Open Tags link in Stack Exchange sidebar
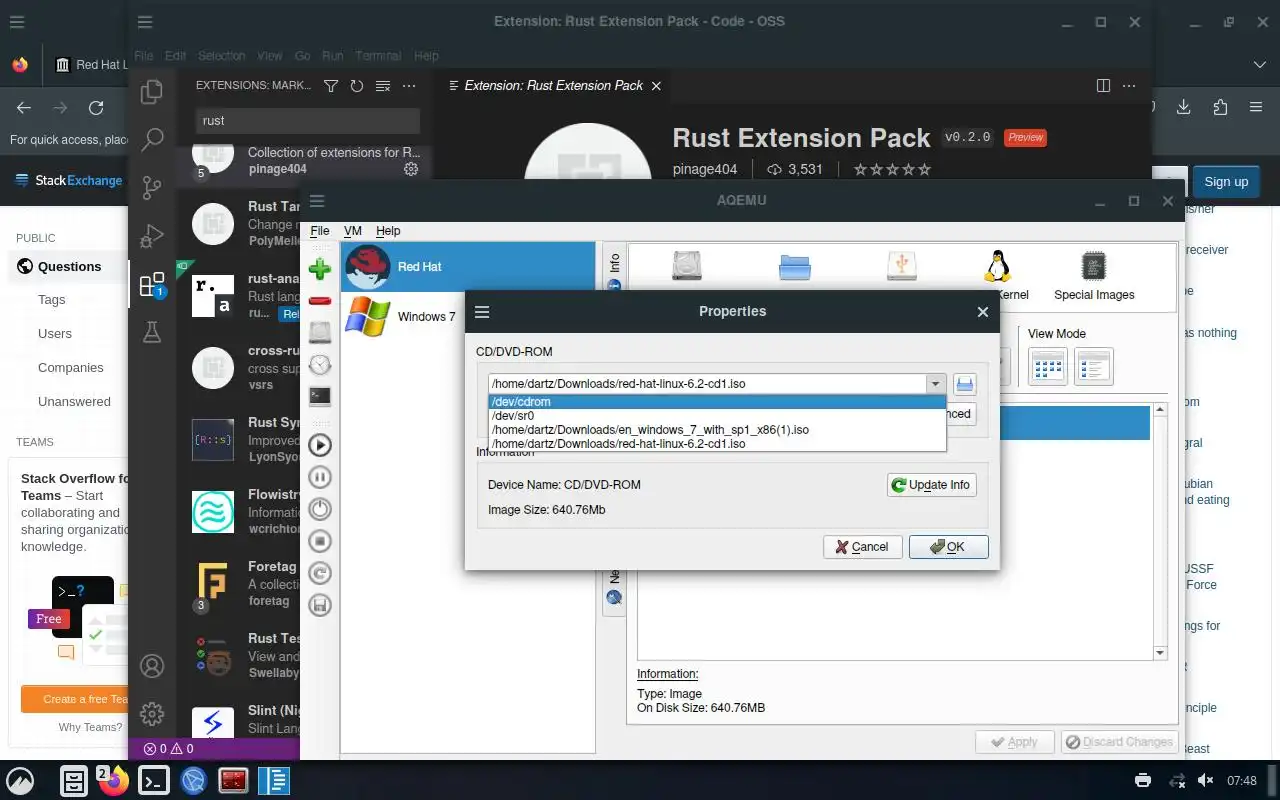 click(52, 300)
